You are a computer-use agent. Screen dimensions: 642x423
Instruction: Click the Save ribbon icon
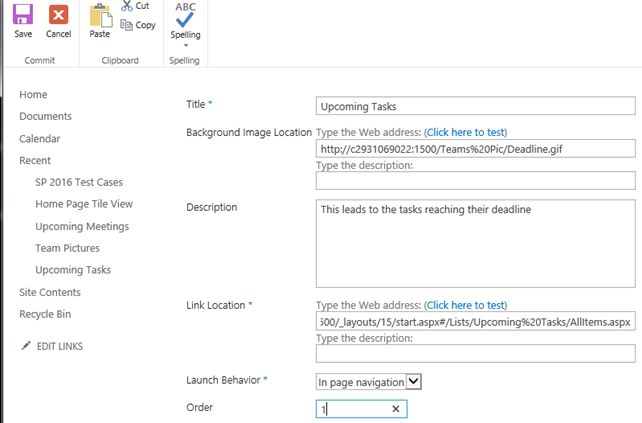[23, 17]
